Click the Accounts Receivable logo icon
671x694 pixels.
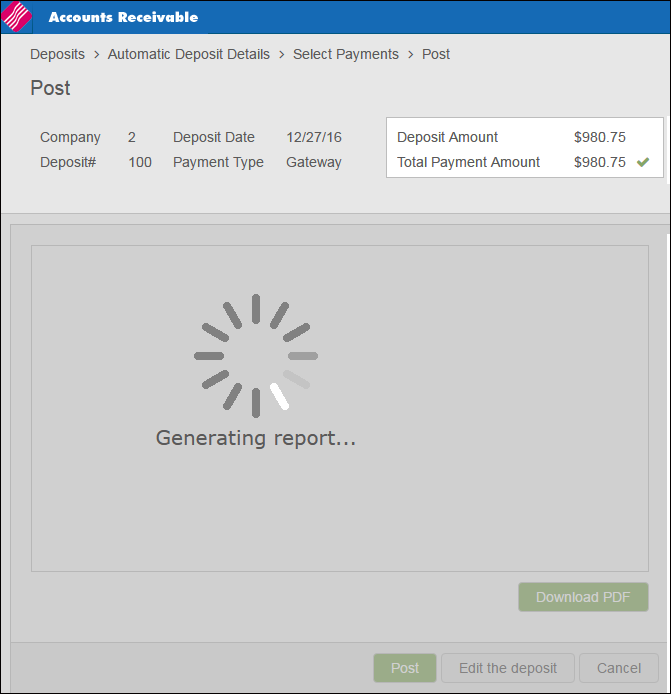(x=16, y=17)
